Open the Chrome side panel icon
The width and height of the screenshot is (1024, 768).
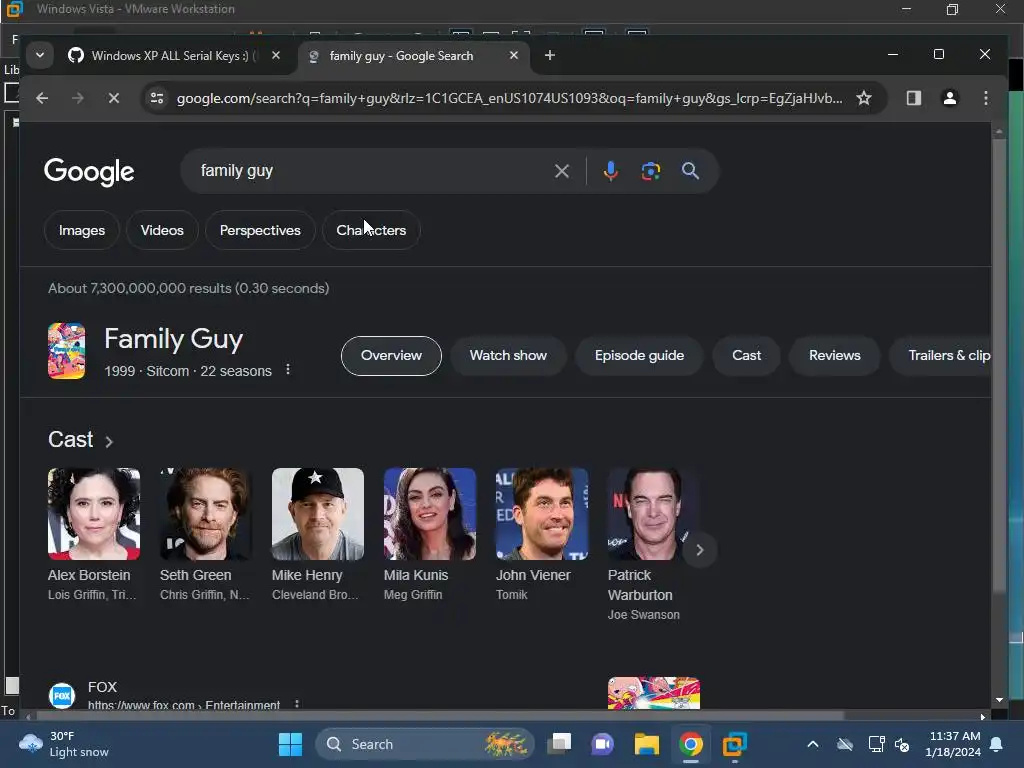click(914, 98)
